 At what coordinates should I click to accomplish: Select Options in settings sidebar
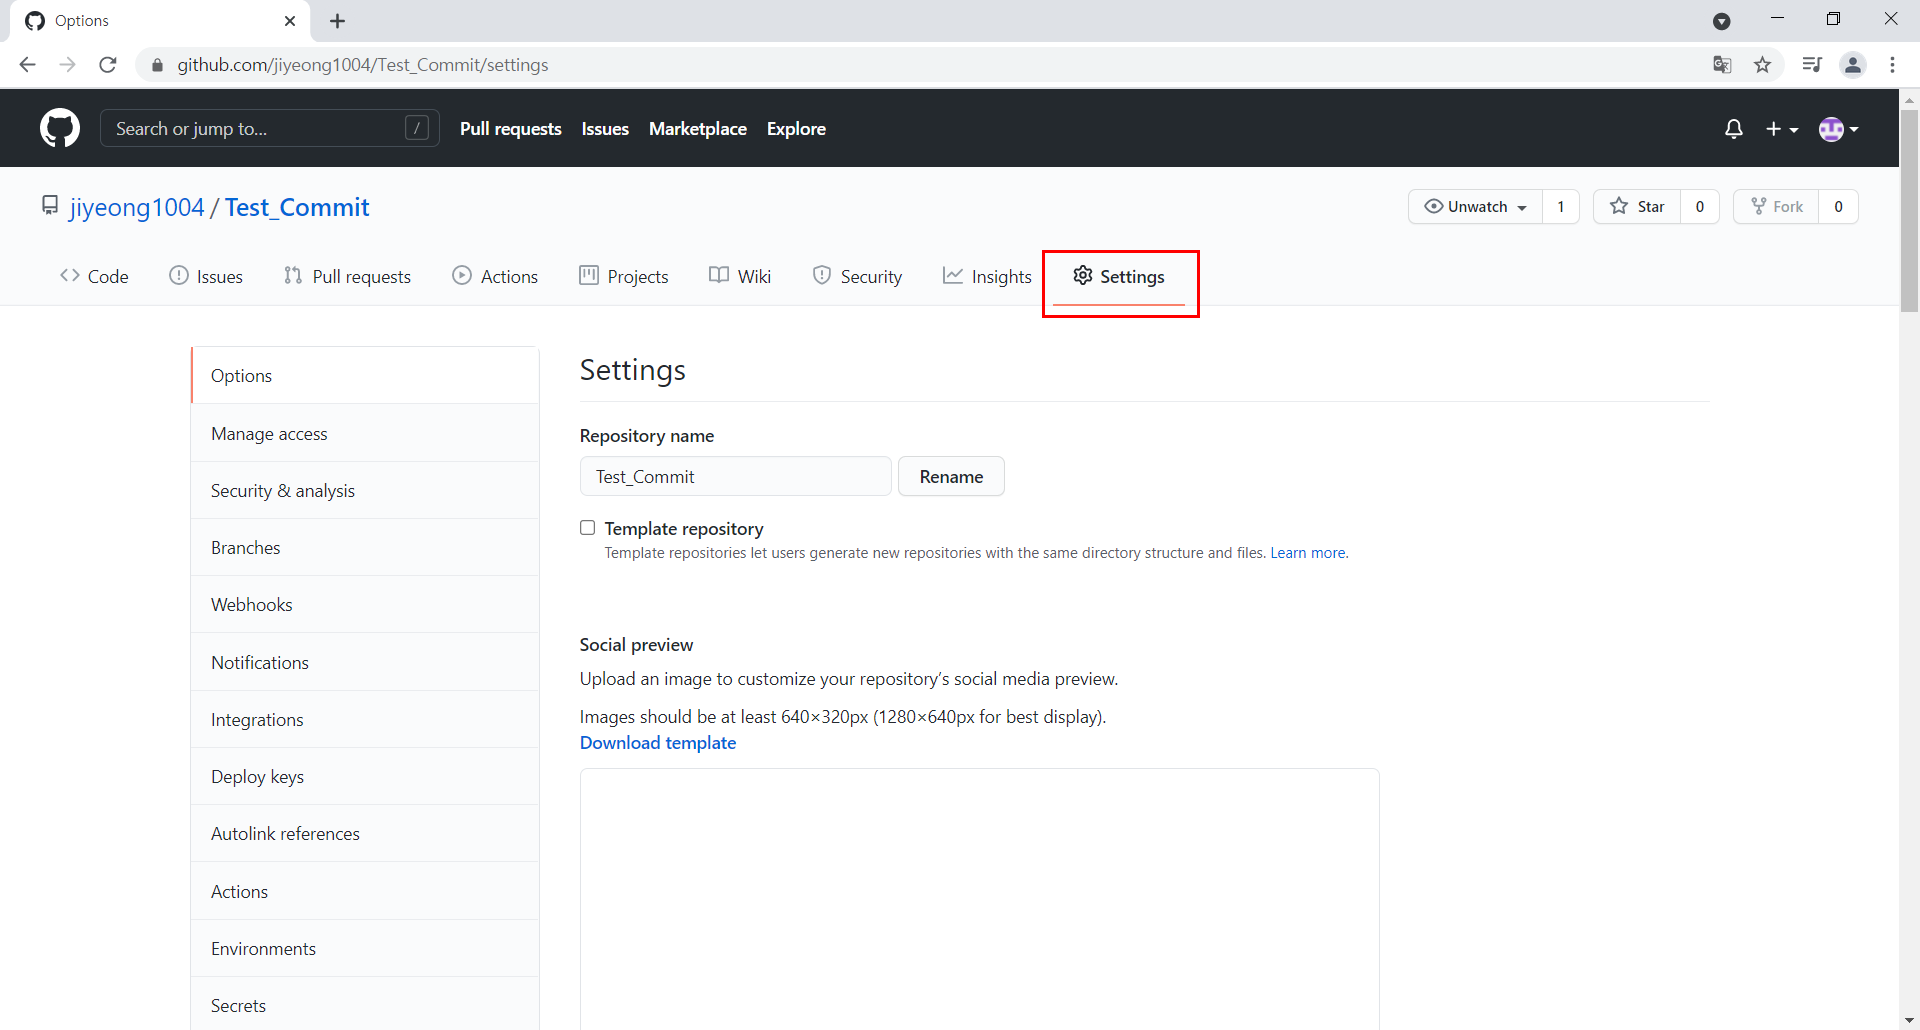tap(365, 376)
